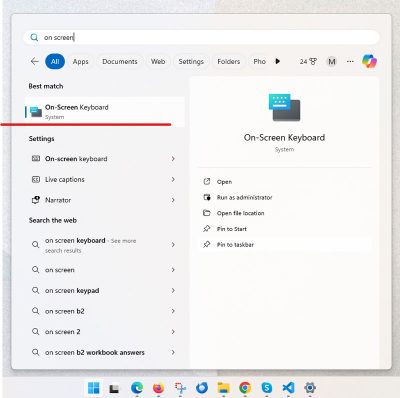Switch to the Apps filter tab
Screen dimensions: 400x398
coord(81,61)
